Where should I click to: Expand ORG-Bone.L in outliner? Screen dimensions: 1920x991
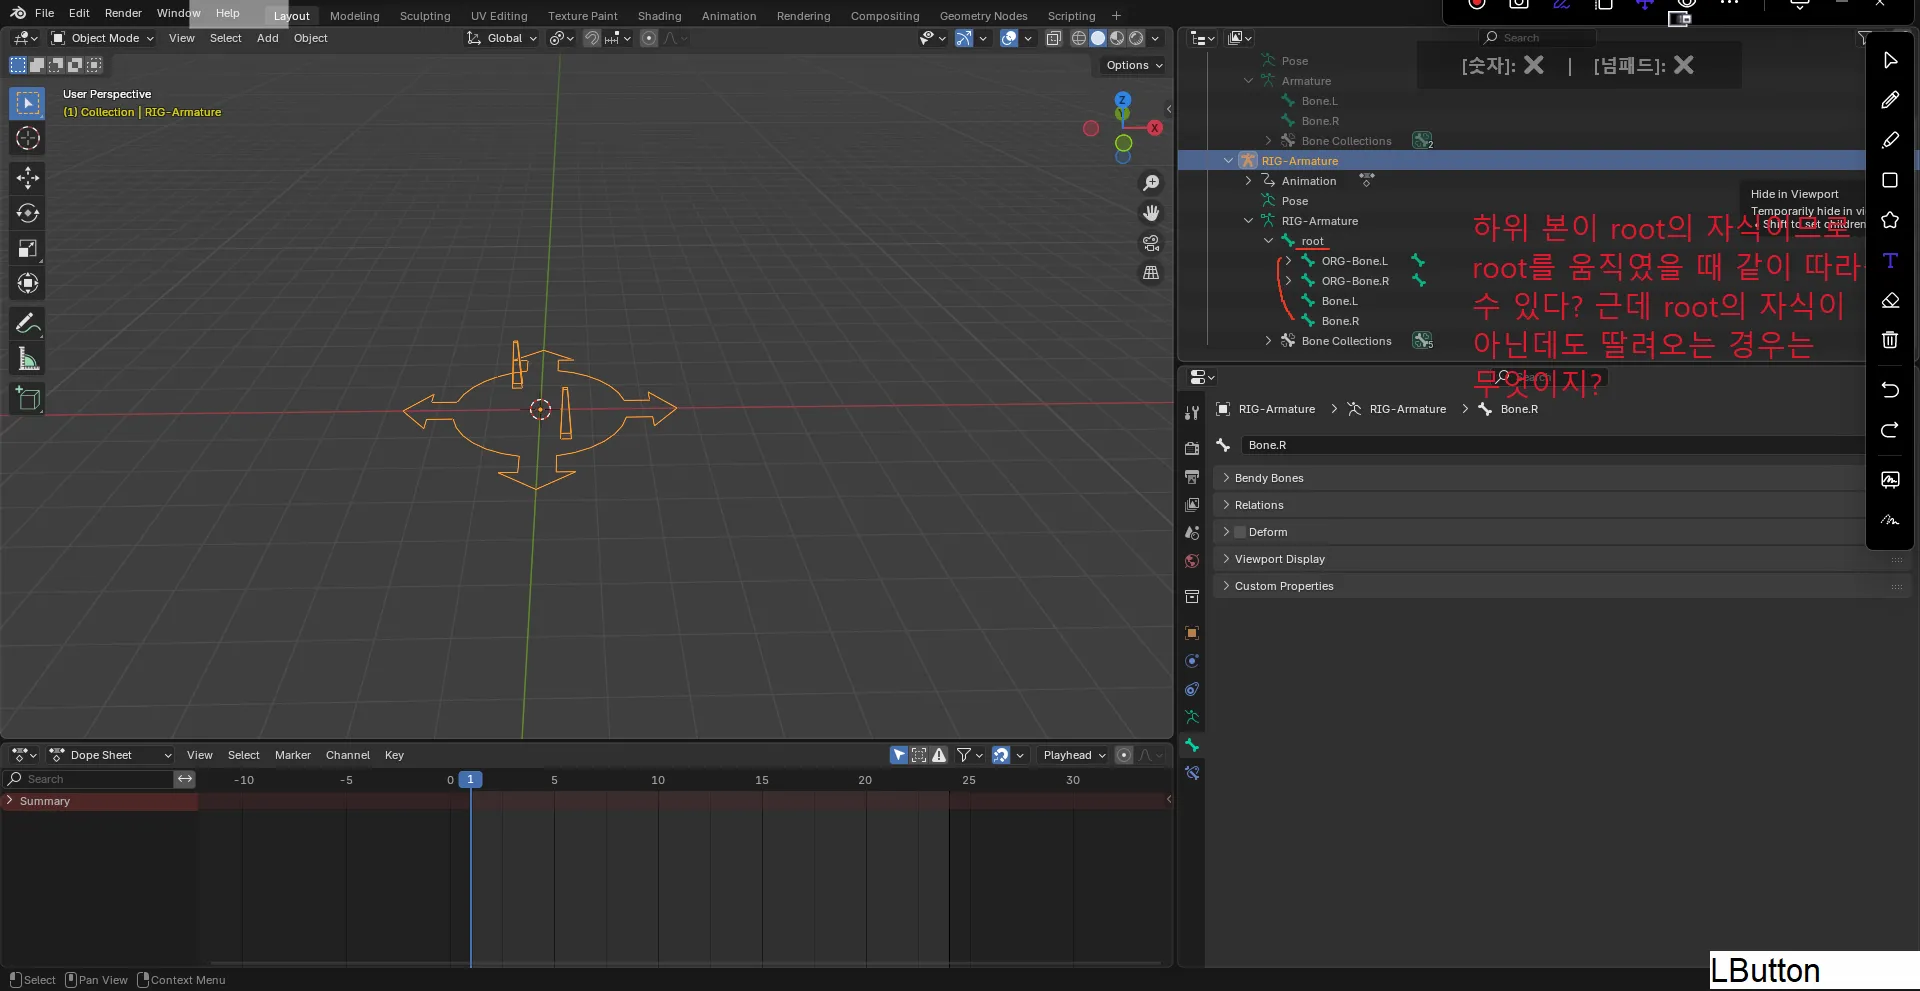tap(1288, 261)
